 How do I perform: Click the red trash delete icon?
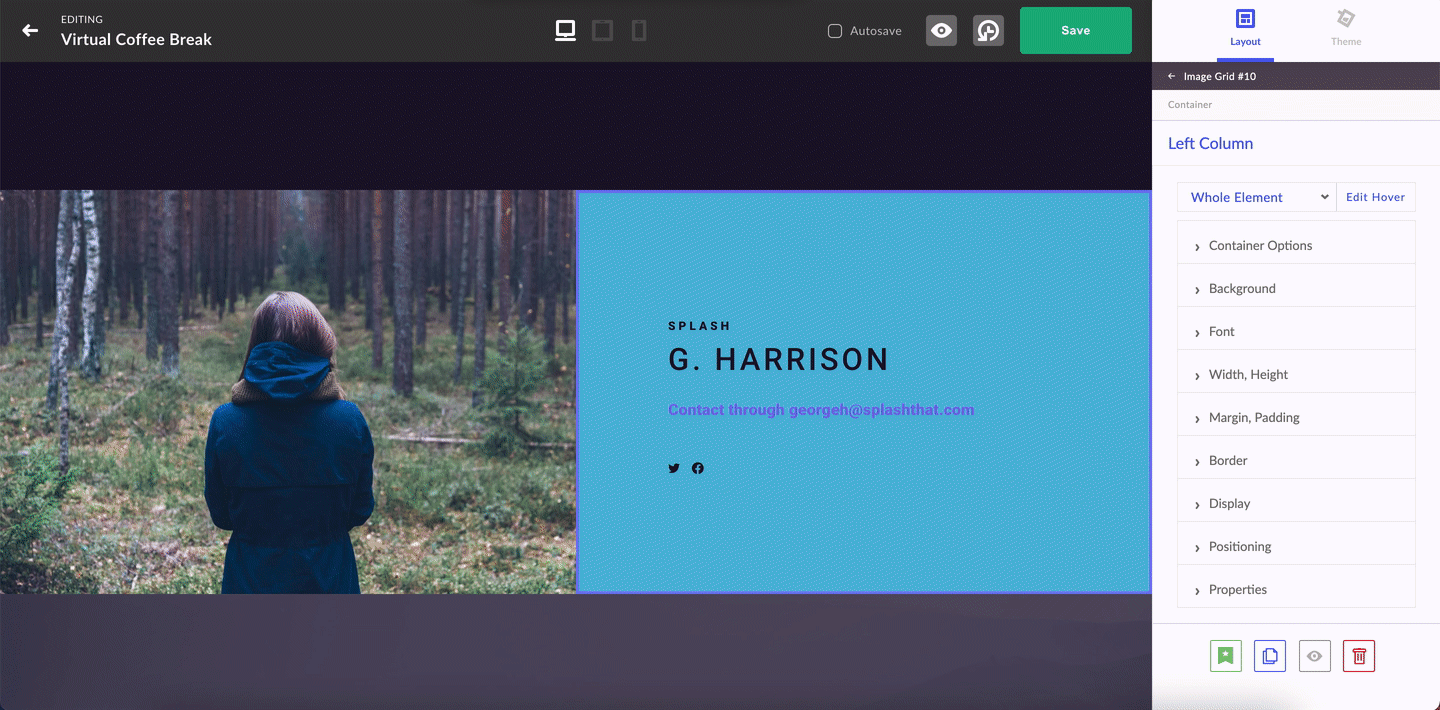pos(1359,656)
